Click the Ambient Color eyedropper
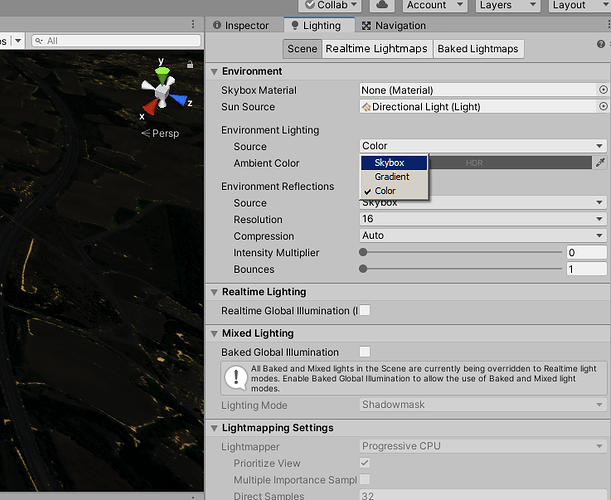Screen dimensions: 611x500 600,163
